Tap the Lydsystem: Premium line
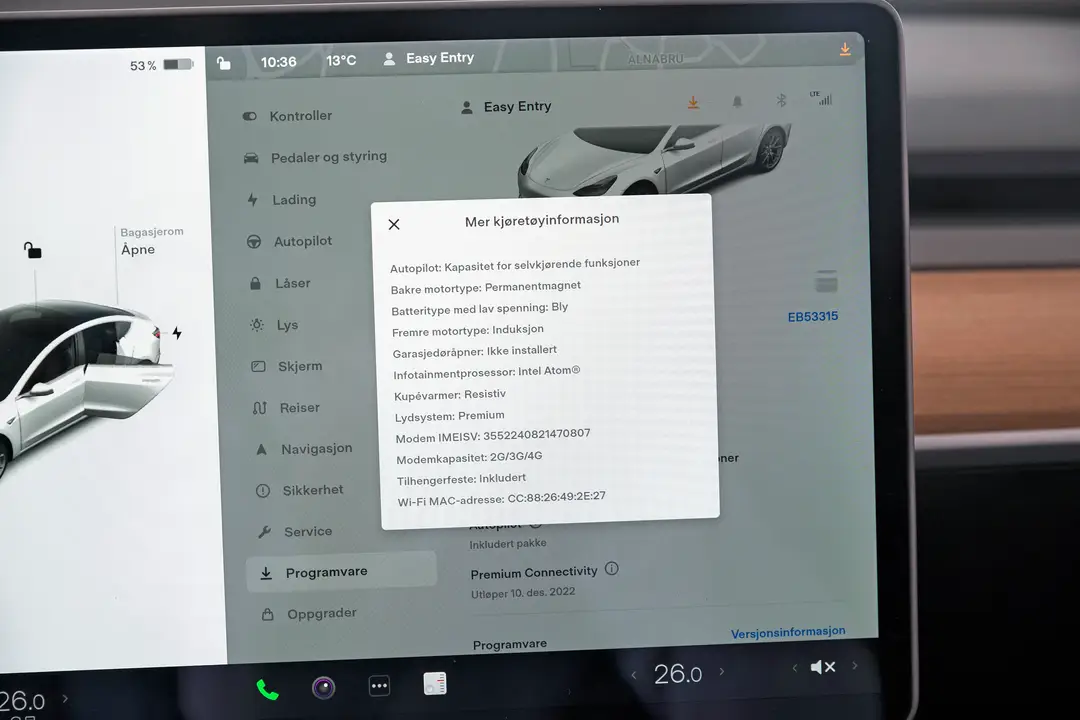The height and width of the screenshot is (720, 1080). click(449, 416)
